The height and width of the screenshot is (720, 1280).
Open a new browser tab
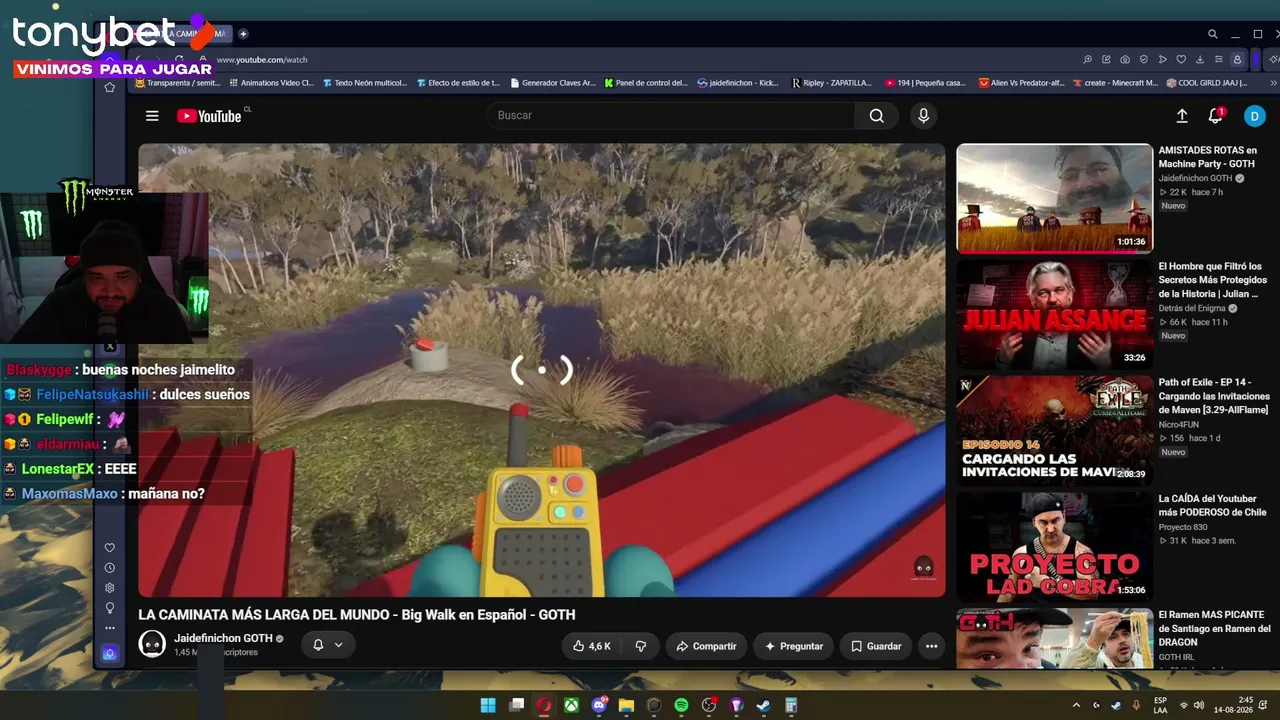click(x=243, y=34)
